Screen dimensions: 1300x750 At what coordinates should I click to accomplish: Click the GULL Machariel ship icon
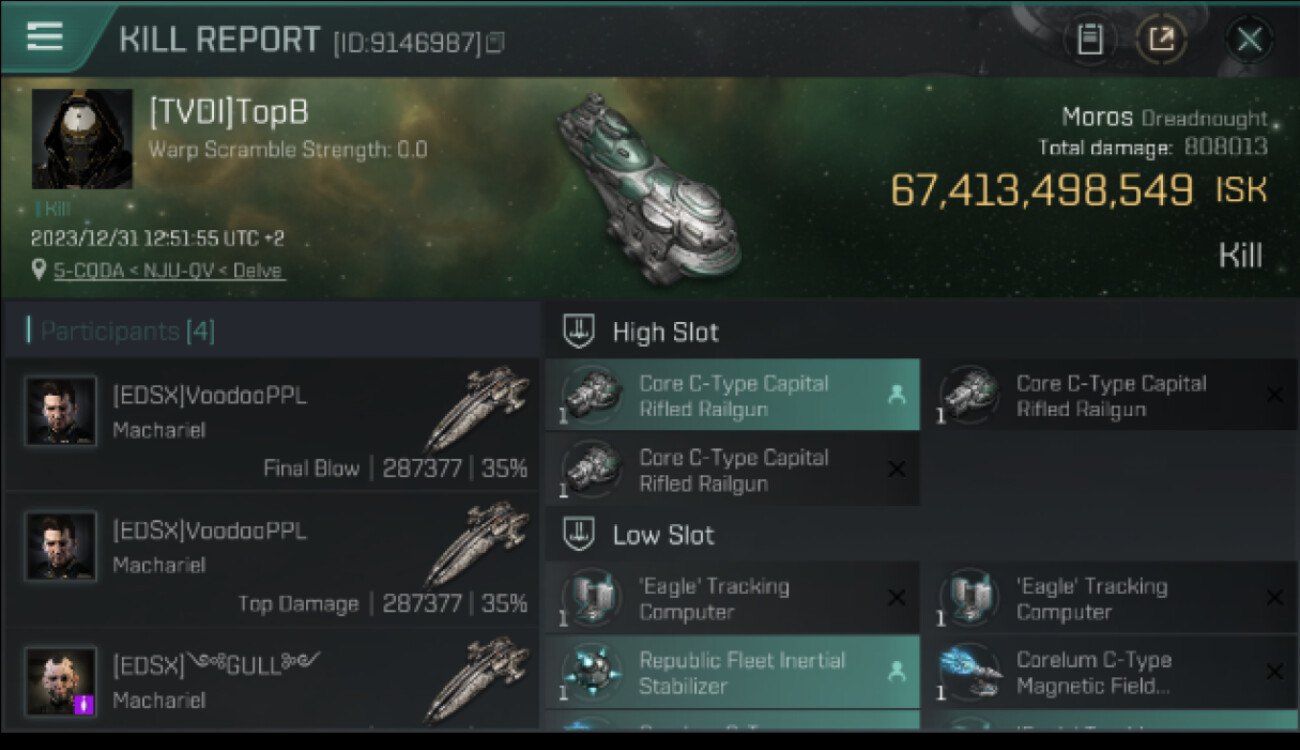click(x=477, y=680)
